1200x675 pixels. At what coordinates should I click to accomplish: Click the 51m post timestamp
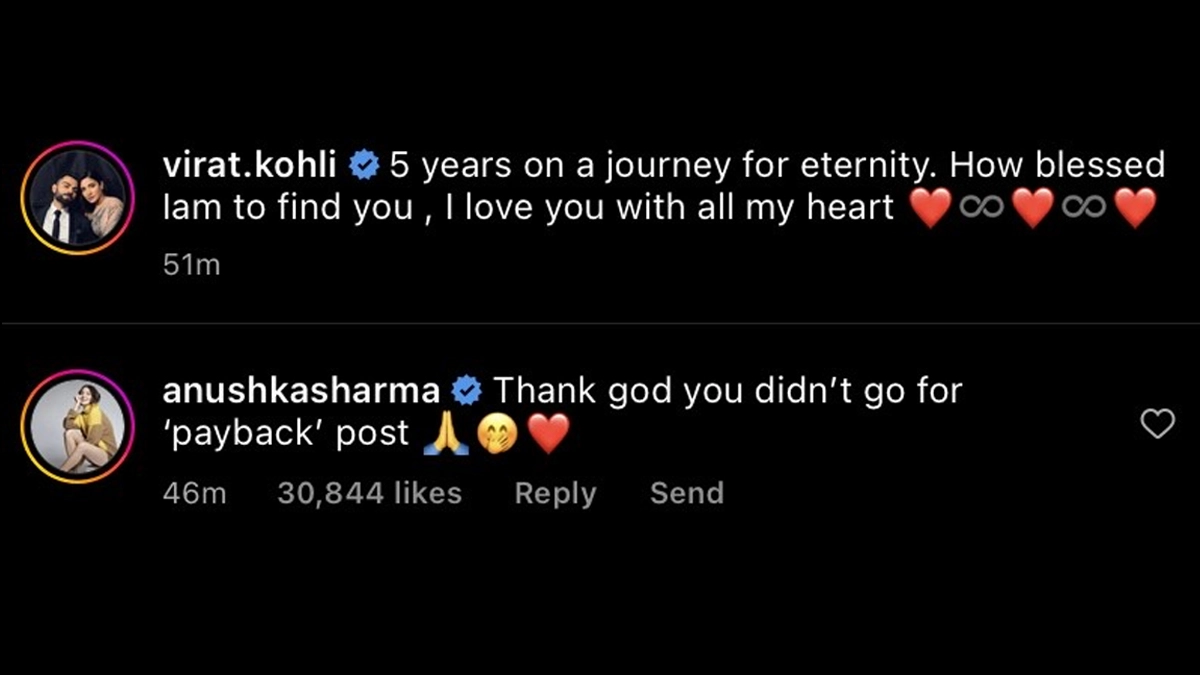point(191,266)
